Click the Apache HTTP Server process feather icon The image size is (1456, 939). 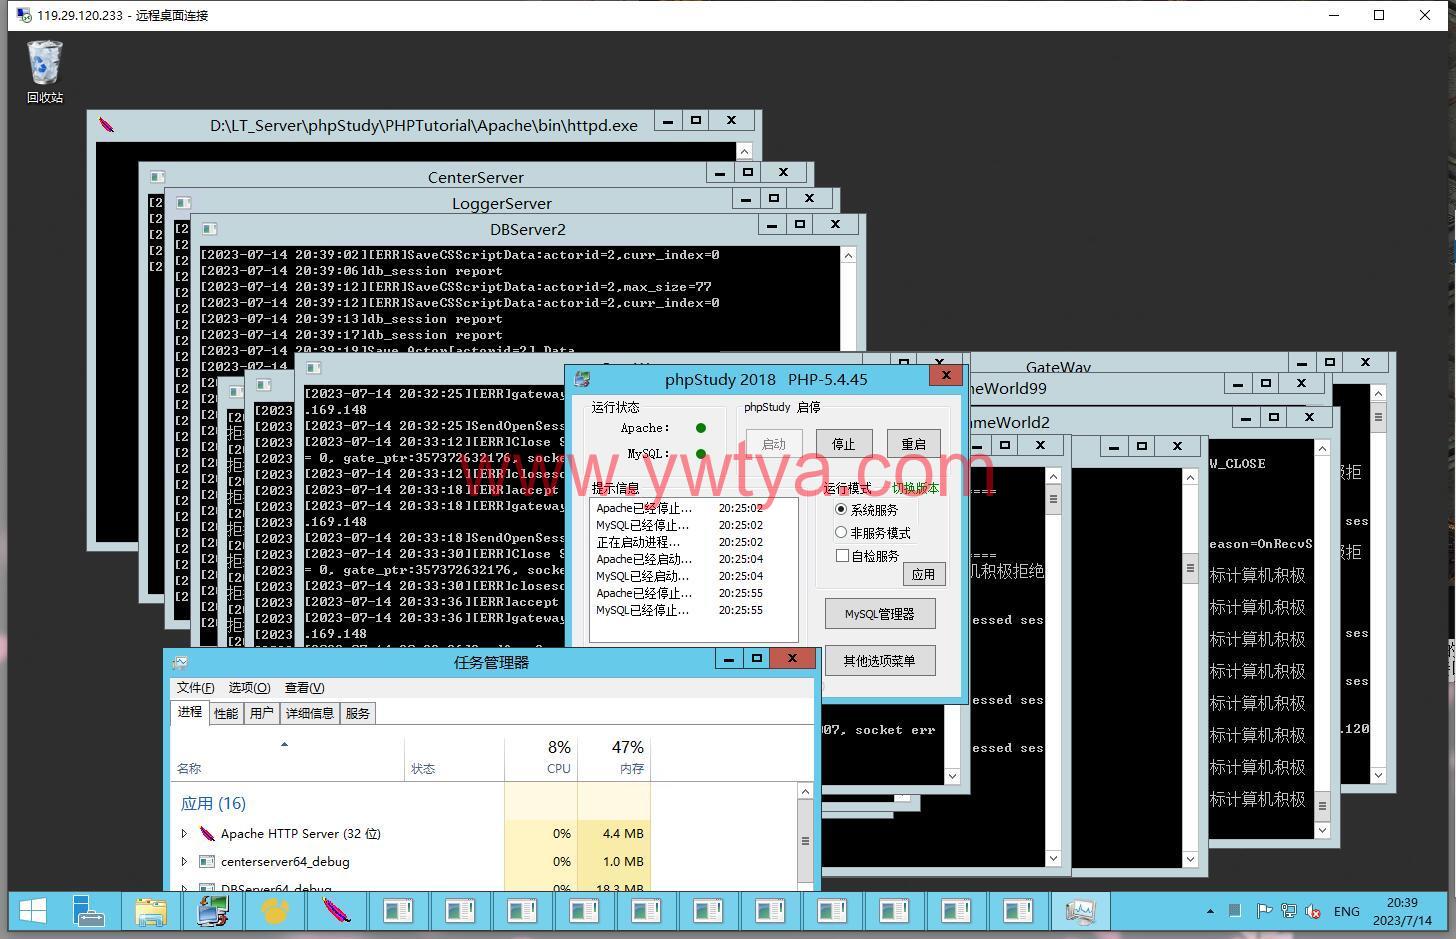tap(207, 833)
